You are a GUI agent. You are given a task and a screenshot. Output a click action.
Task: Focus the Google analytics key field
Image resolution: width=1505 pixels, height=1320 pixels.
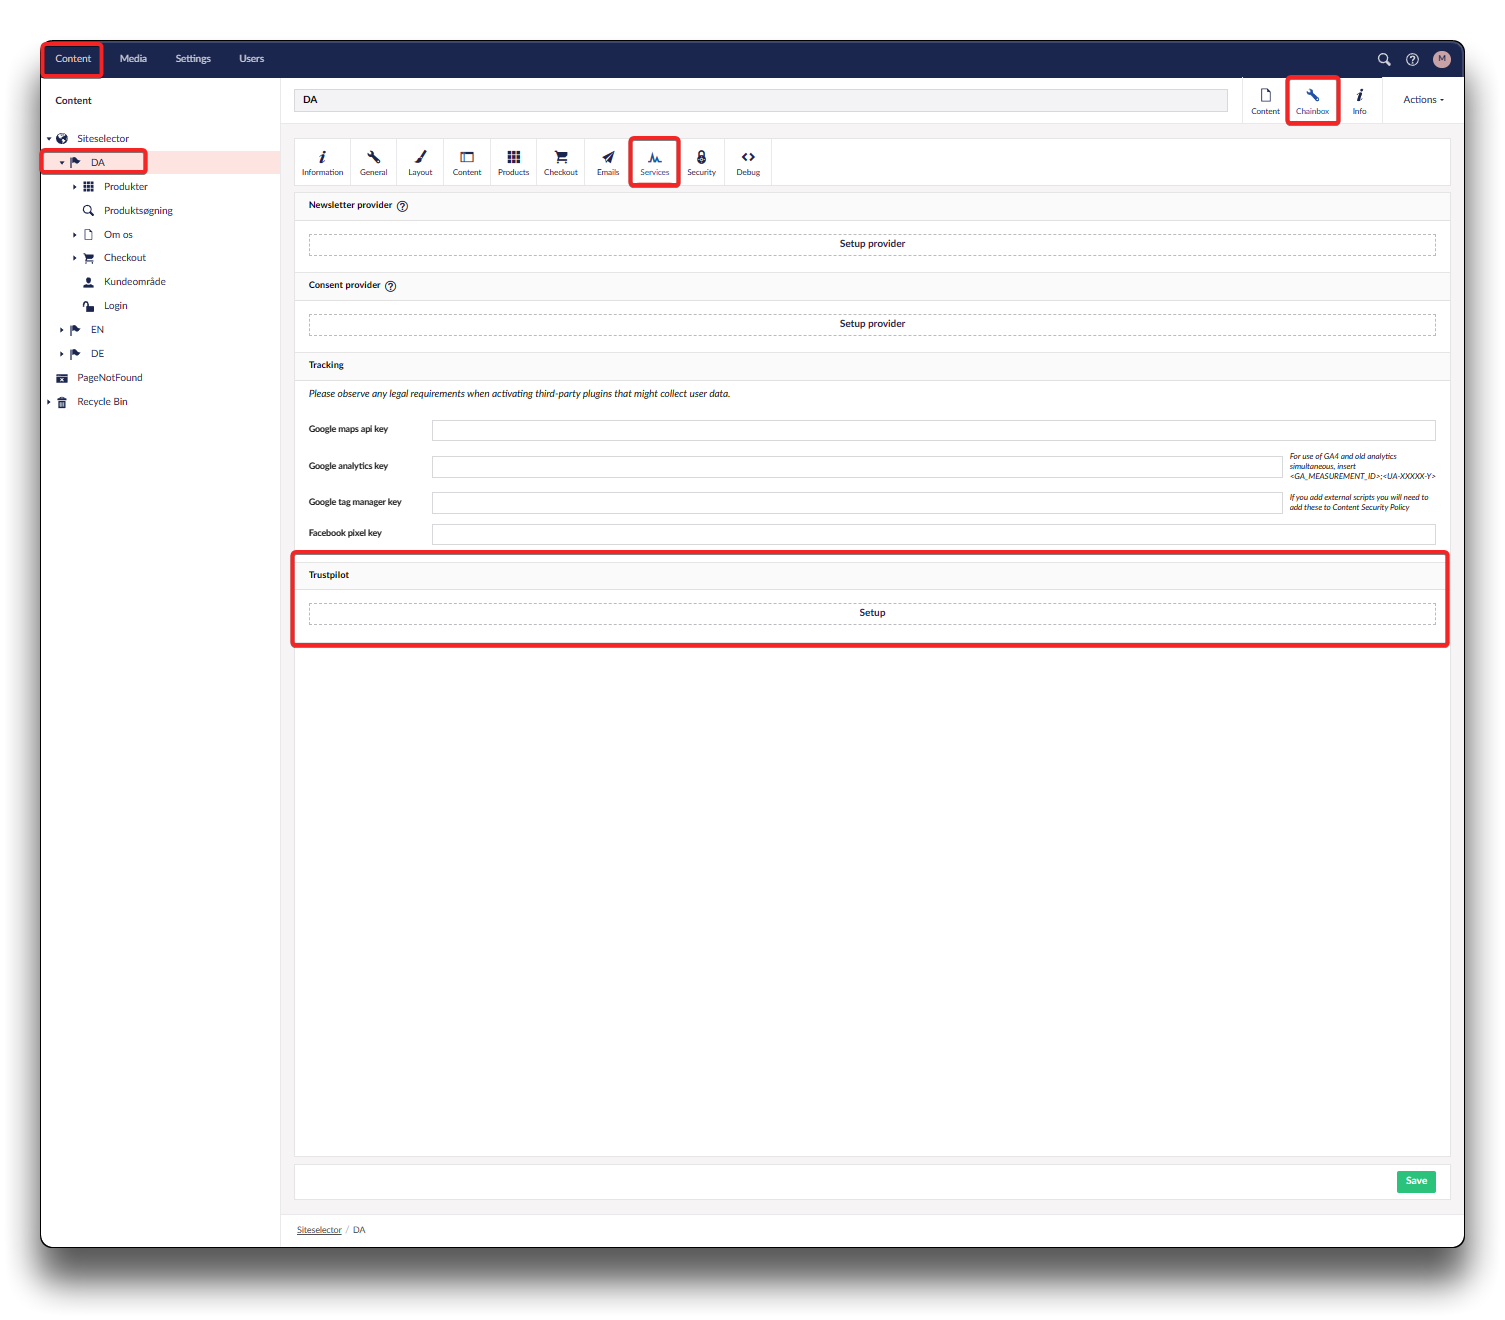tap(856, 467)
